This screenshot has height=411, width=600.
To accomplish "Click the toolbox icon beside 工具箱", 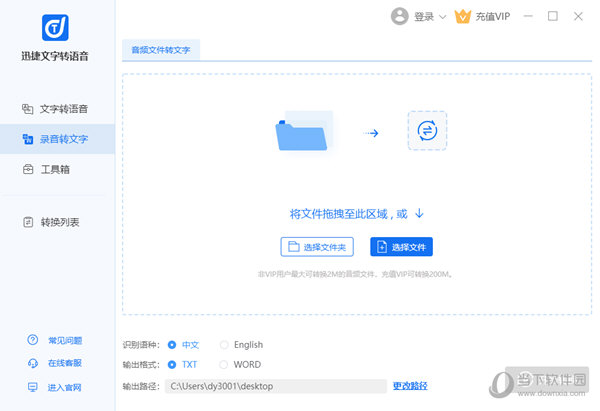I will coord(28,169).
